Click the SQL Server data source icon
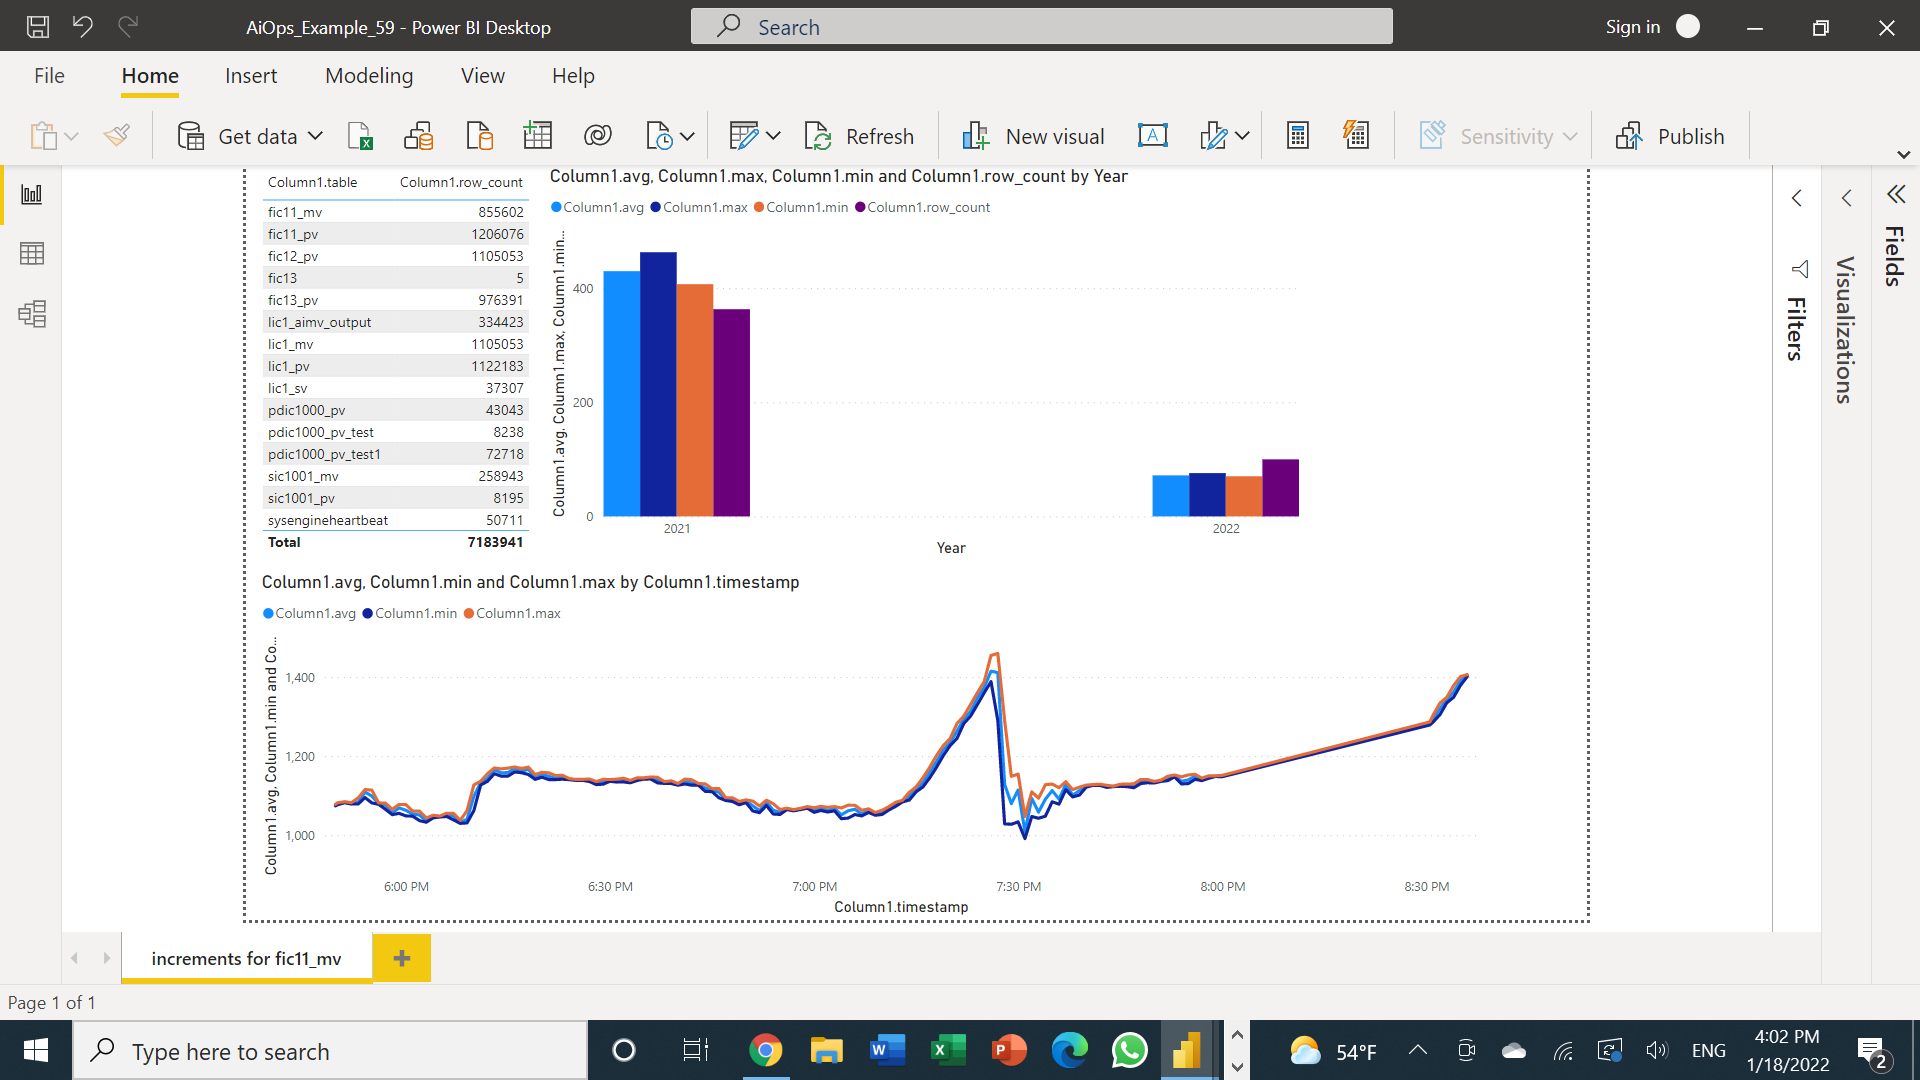Screen dimensions: 1920x1080 tap(480, 136)
